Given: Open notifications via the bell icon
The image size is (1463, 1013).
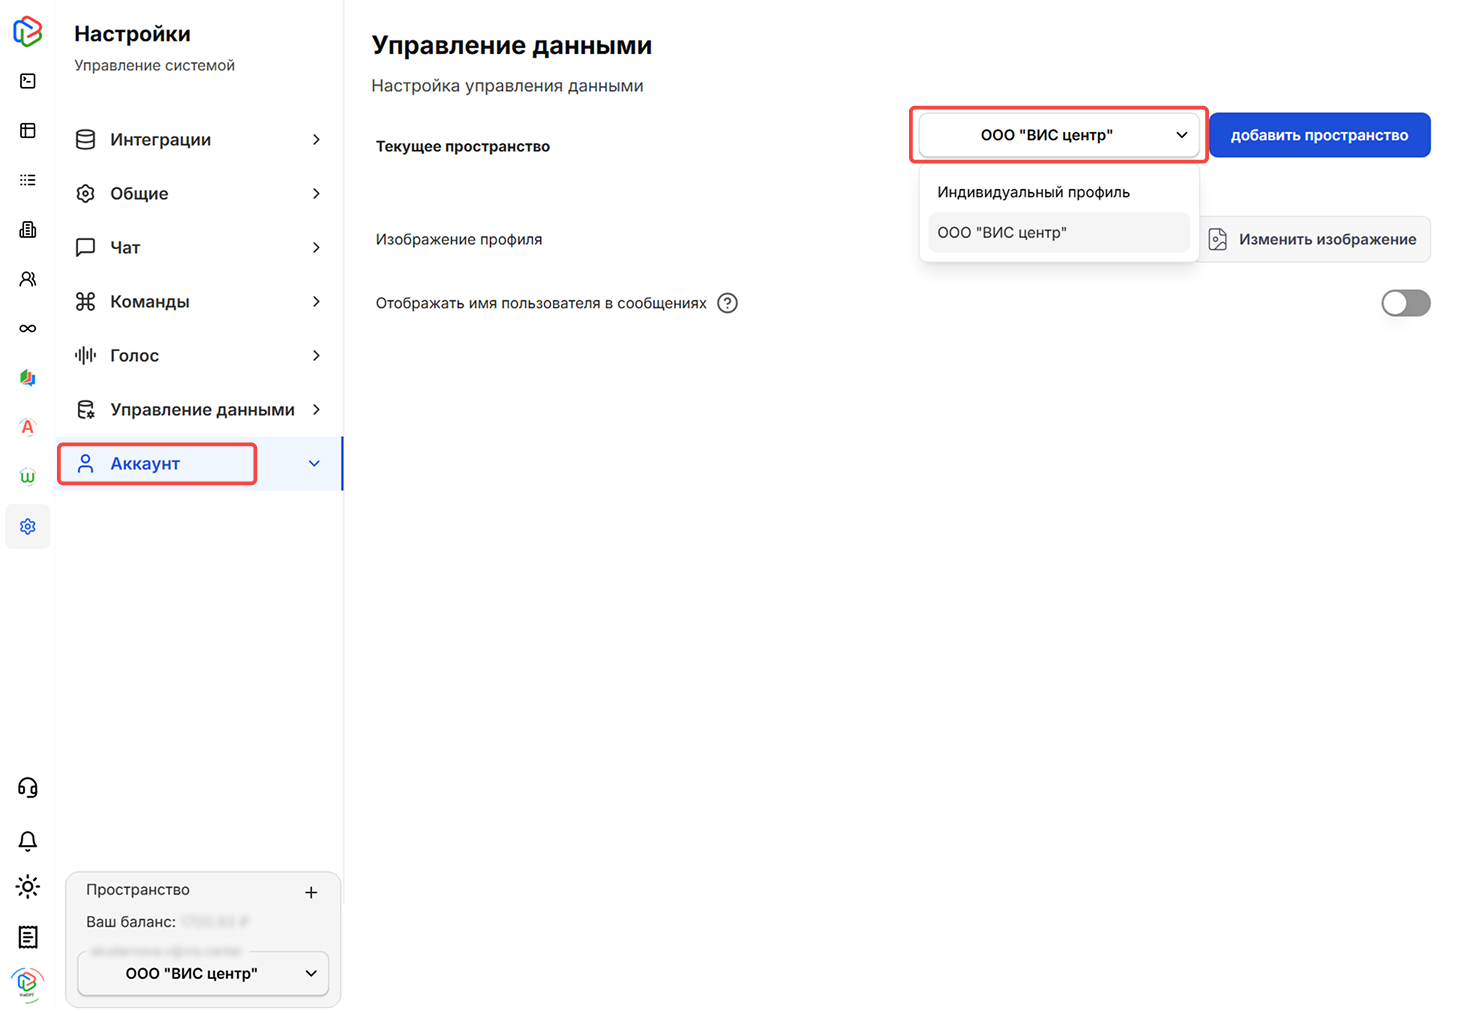Looking at the screenshot, I should point(27,841).
